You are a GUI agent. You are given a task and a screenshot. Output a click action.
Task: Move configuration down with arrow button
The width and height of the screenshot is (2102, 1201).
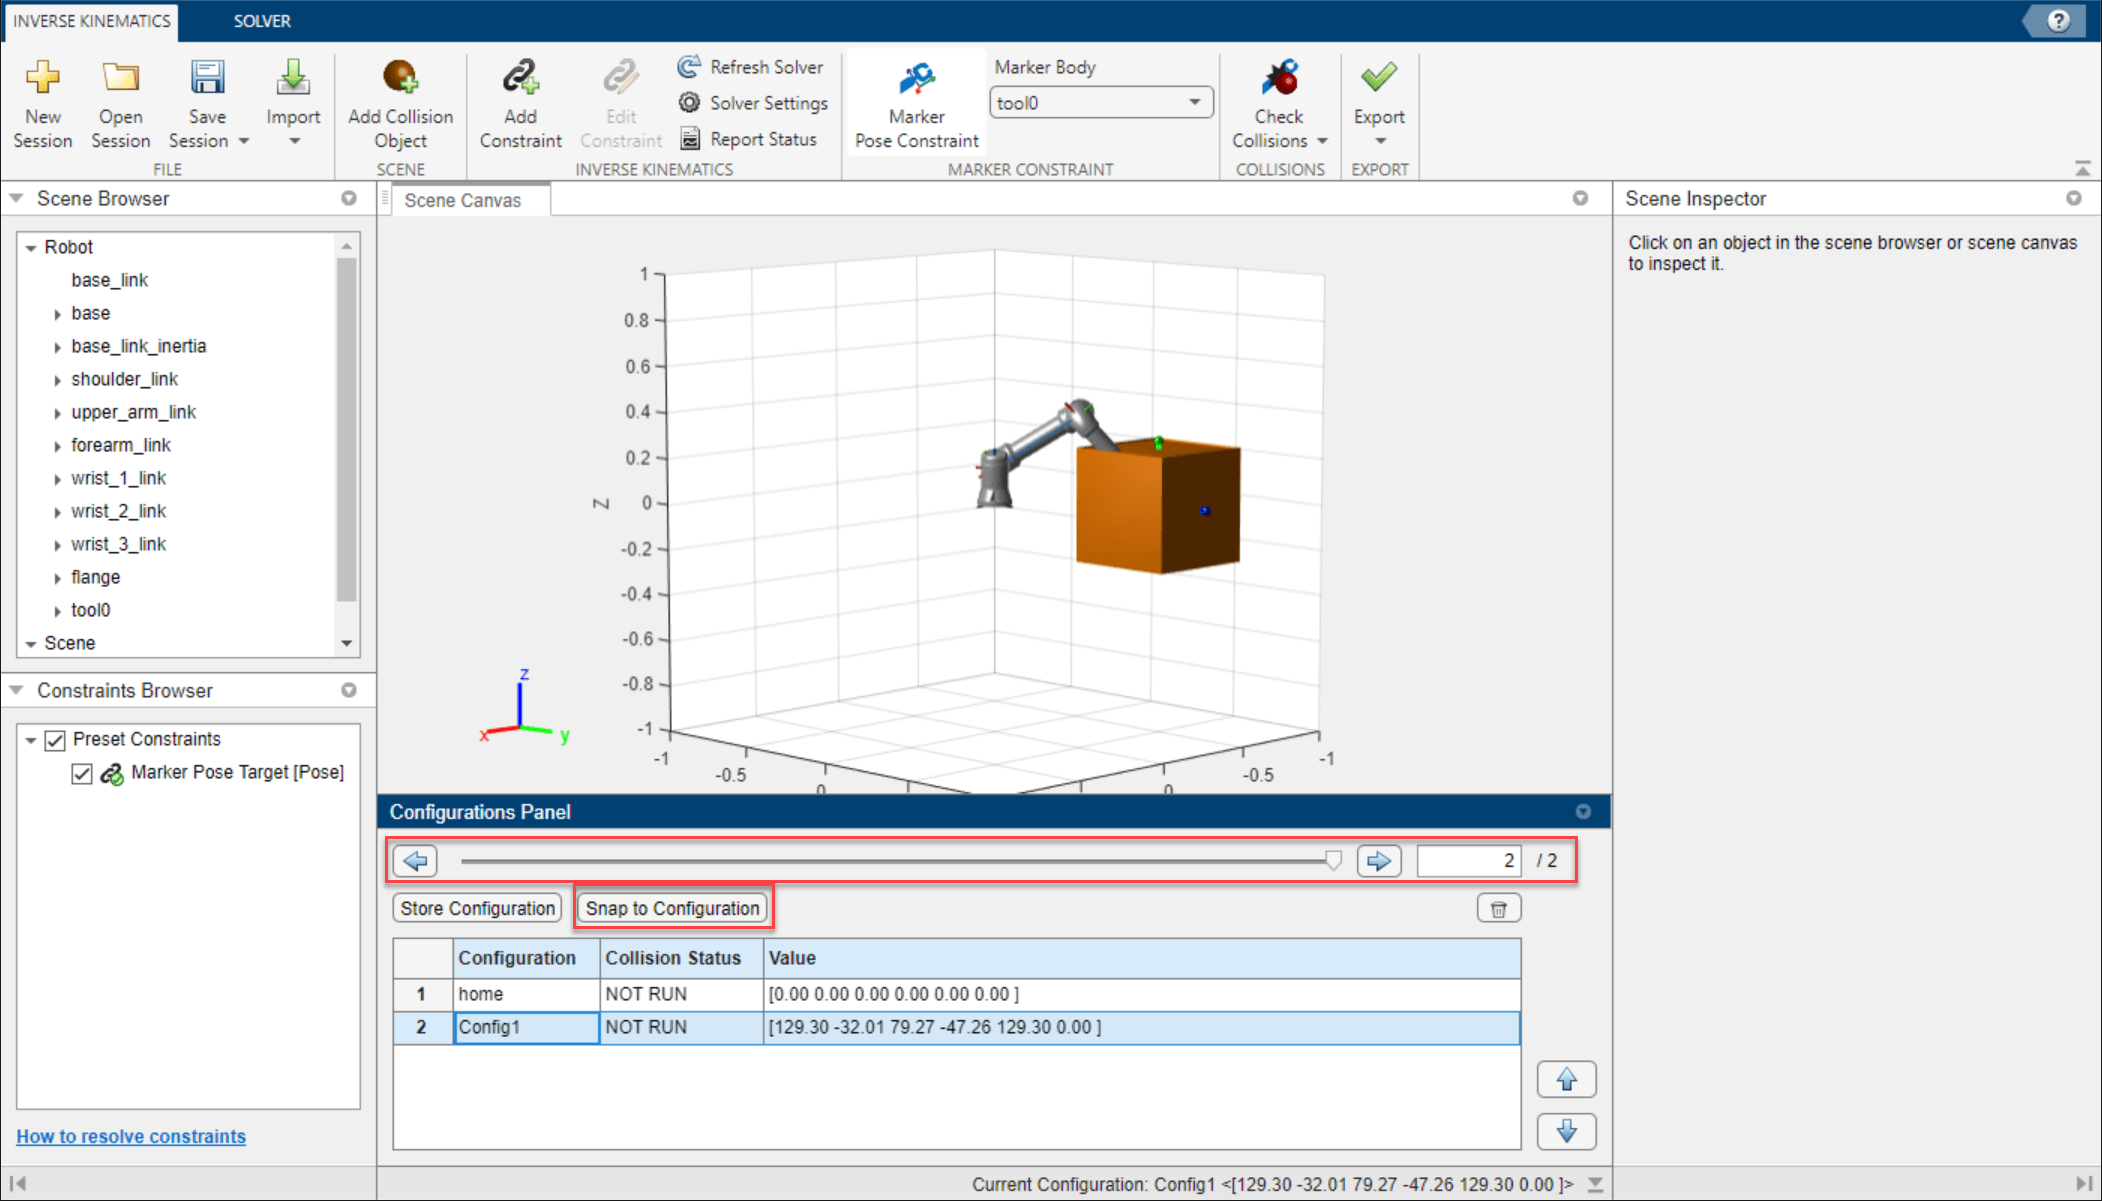pos(1566,1131)
